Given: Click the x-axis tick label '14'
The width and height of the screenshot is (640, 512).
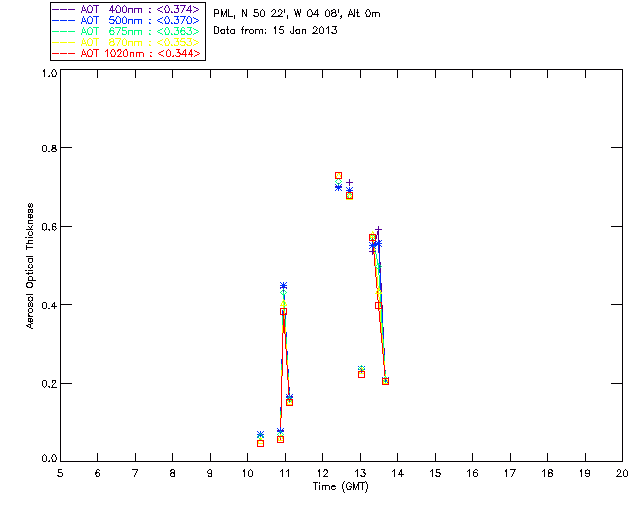Looking at the screenshot, I should (398, 473).
